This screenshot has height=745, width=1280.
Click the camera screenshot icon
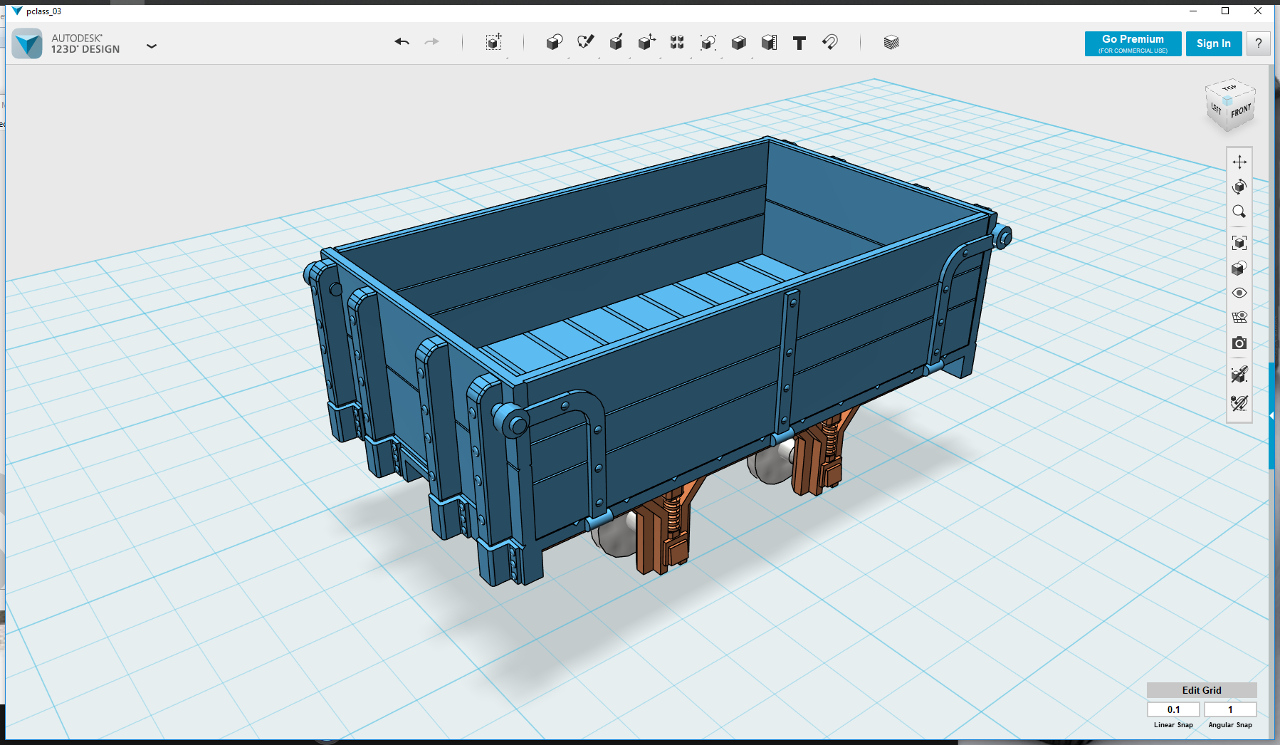pos(1240,343)
